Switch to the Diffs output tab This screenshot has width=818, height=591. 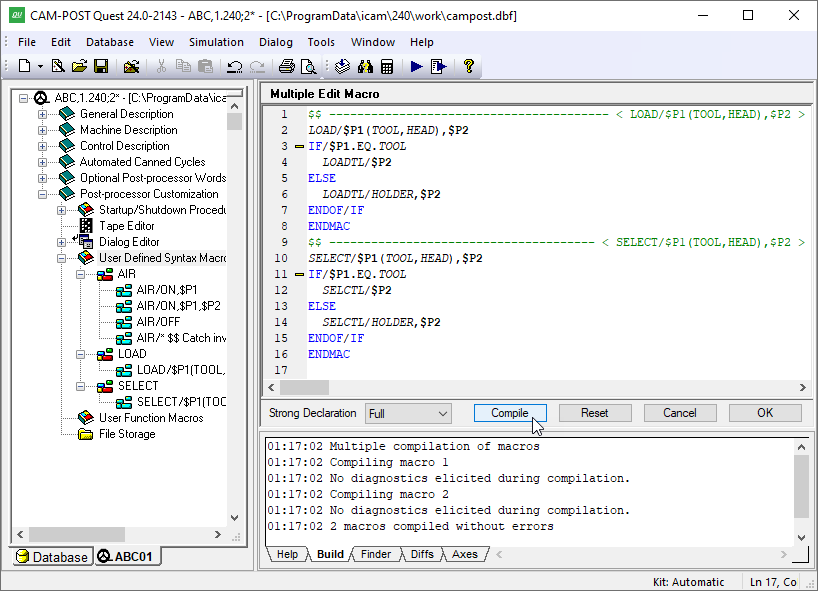422,554
